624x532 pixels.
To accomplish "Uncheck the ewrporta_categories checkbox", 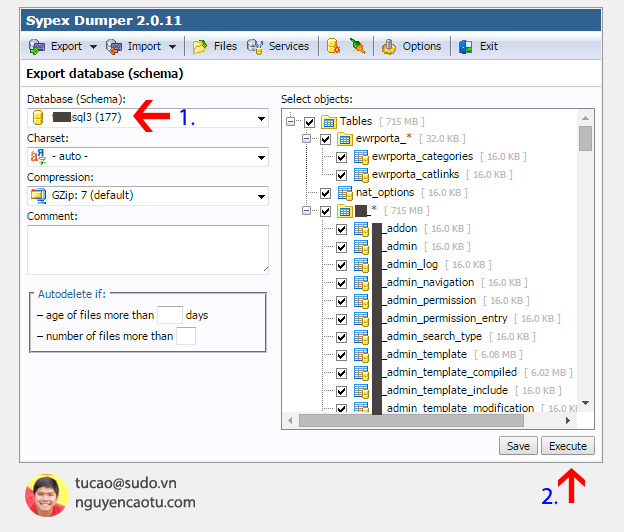I will point(341,157).
